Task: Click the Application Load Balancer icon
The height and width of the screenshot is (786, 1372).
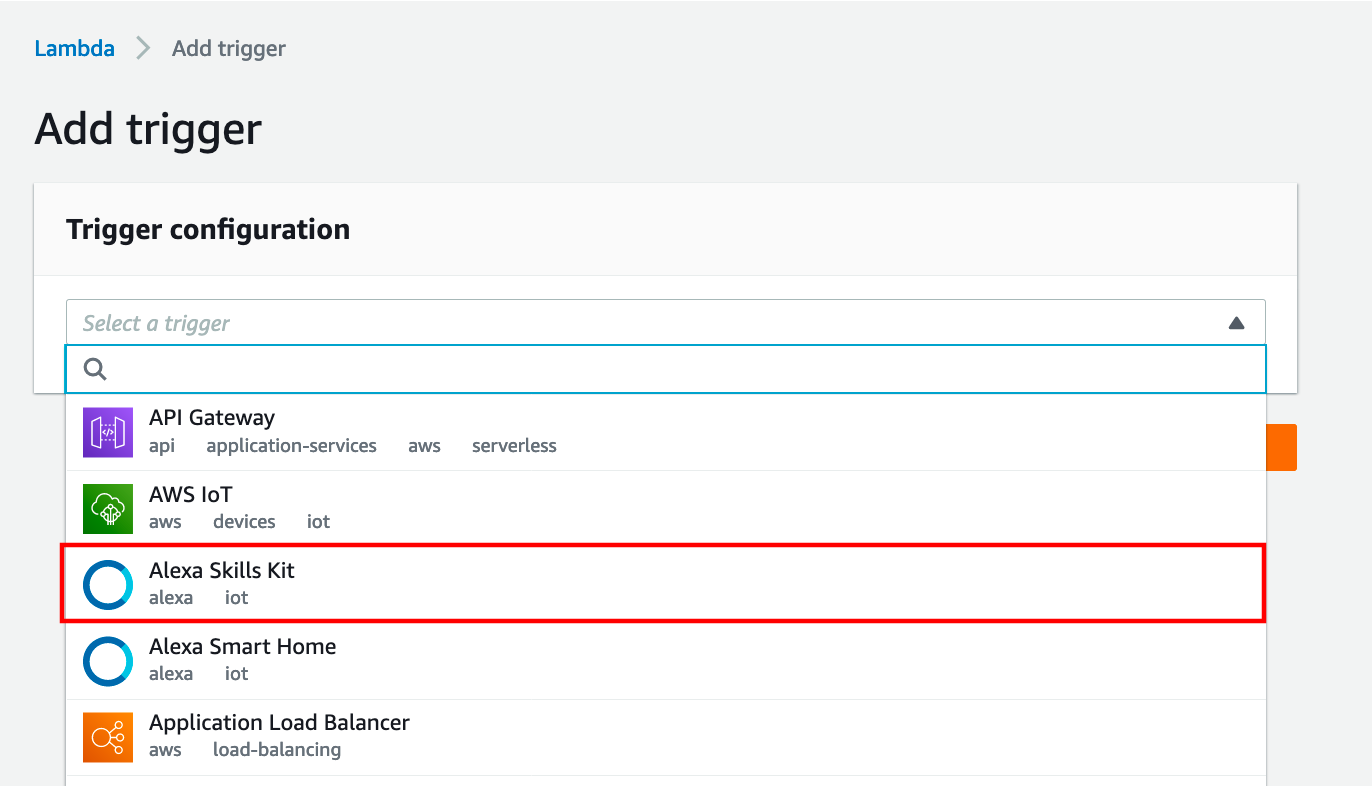Action: (108, 737)
